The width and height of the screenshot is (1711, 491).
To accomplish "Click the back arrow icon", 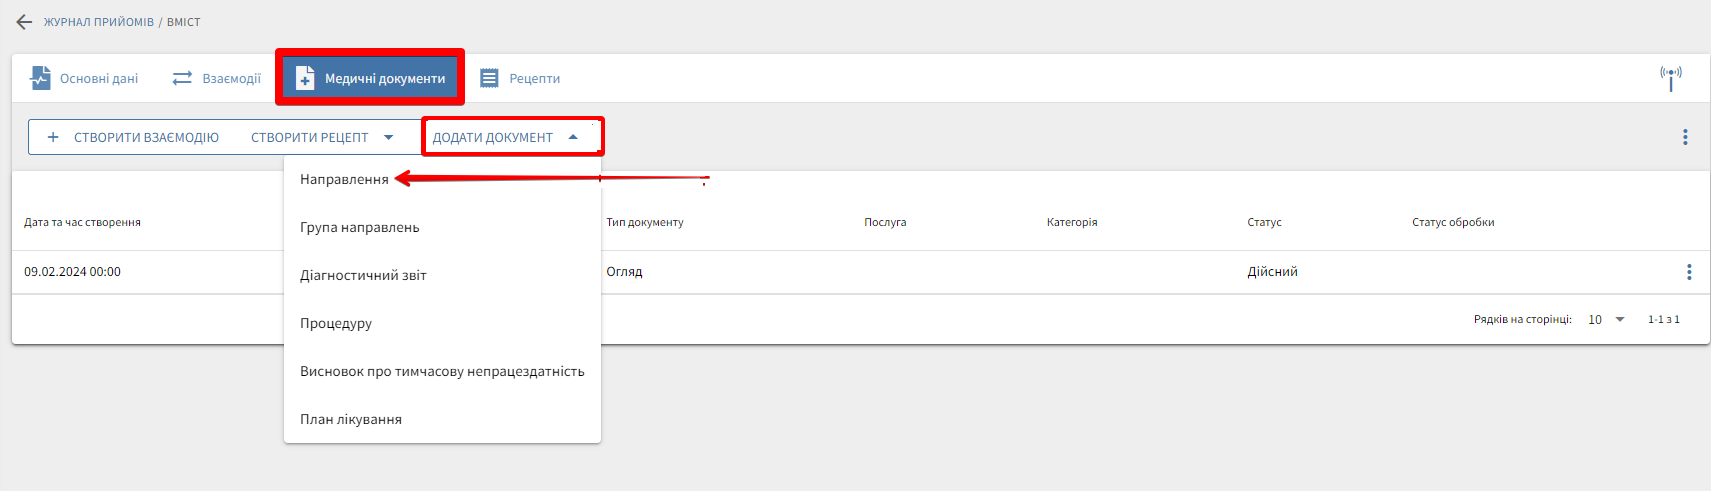I will pos(24,22).
